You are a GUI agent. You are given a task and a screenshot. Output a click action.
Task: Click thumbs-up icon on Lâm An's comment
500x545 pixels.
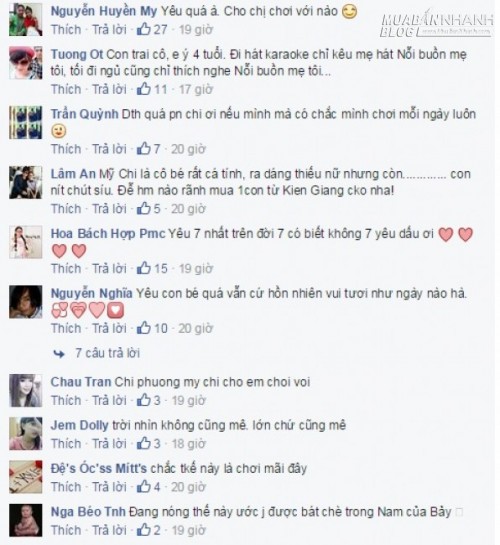coord(144,209)
